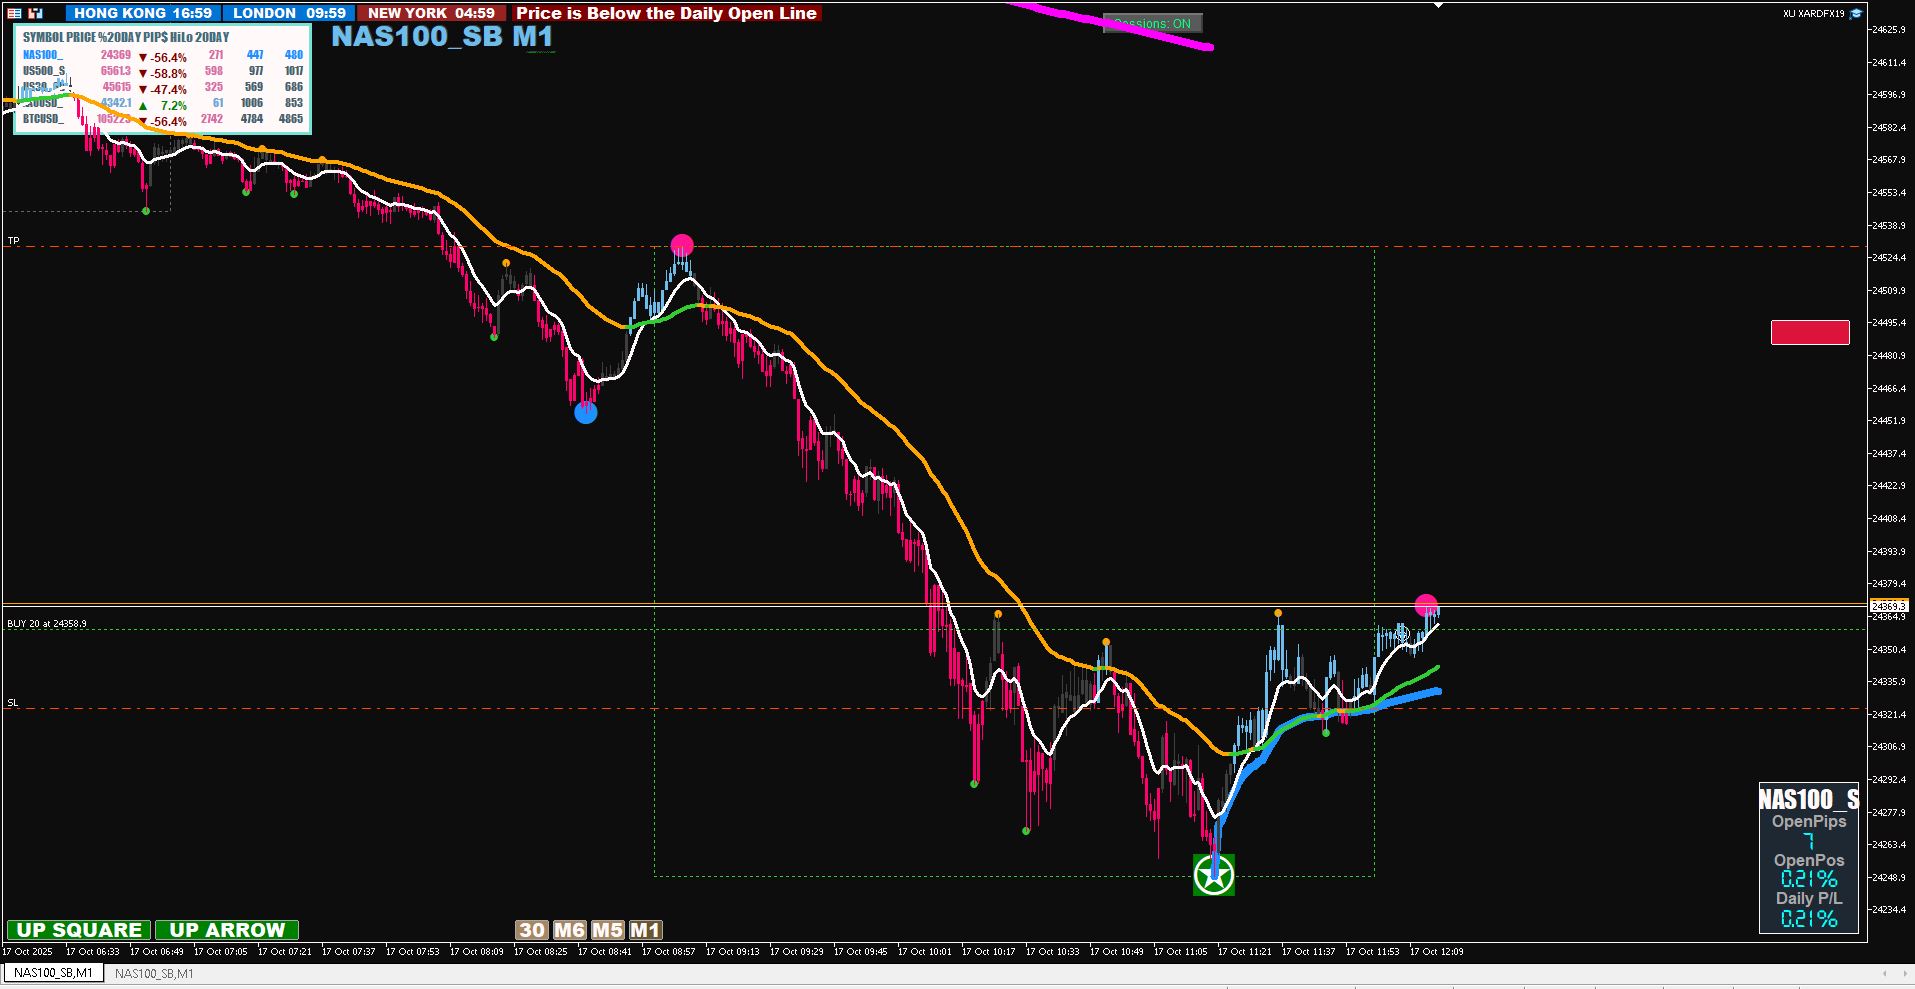Click the 'Price is Below the Daily Open Line' label

(x=667, y=13)
